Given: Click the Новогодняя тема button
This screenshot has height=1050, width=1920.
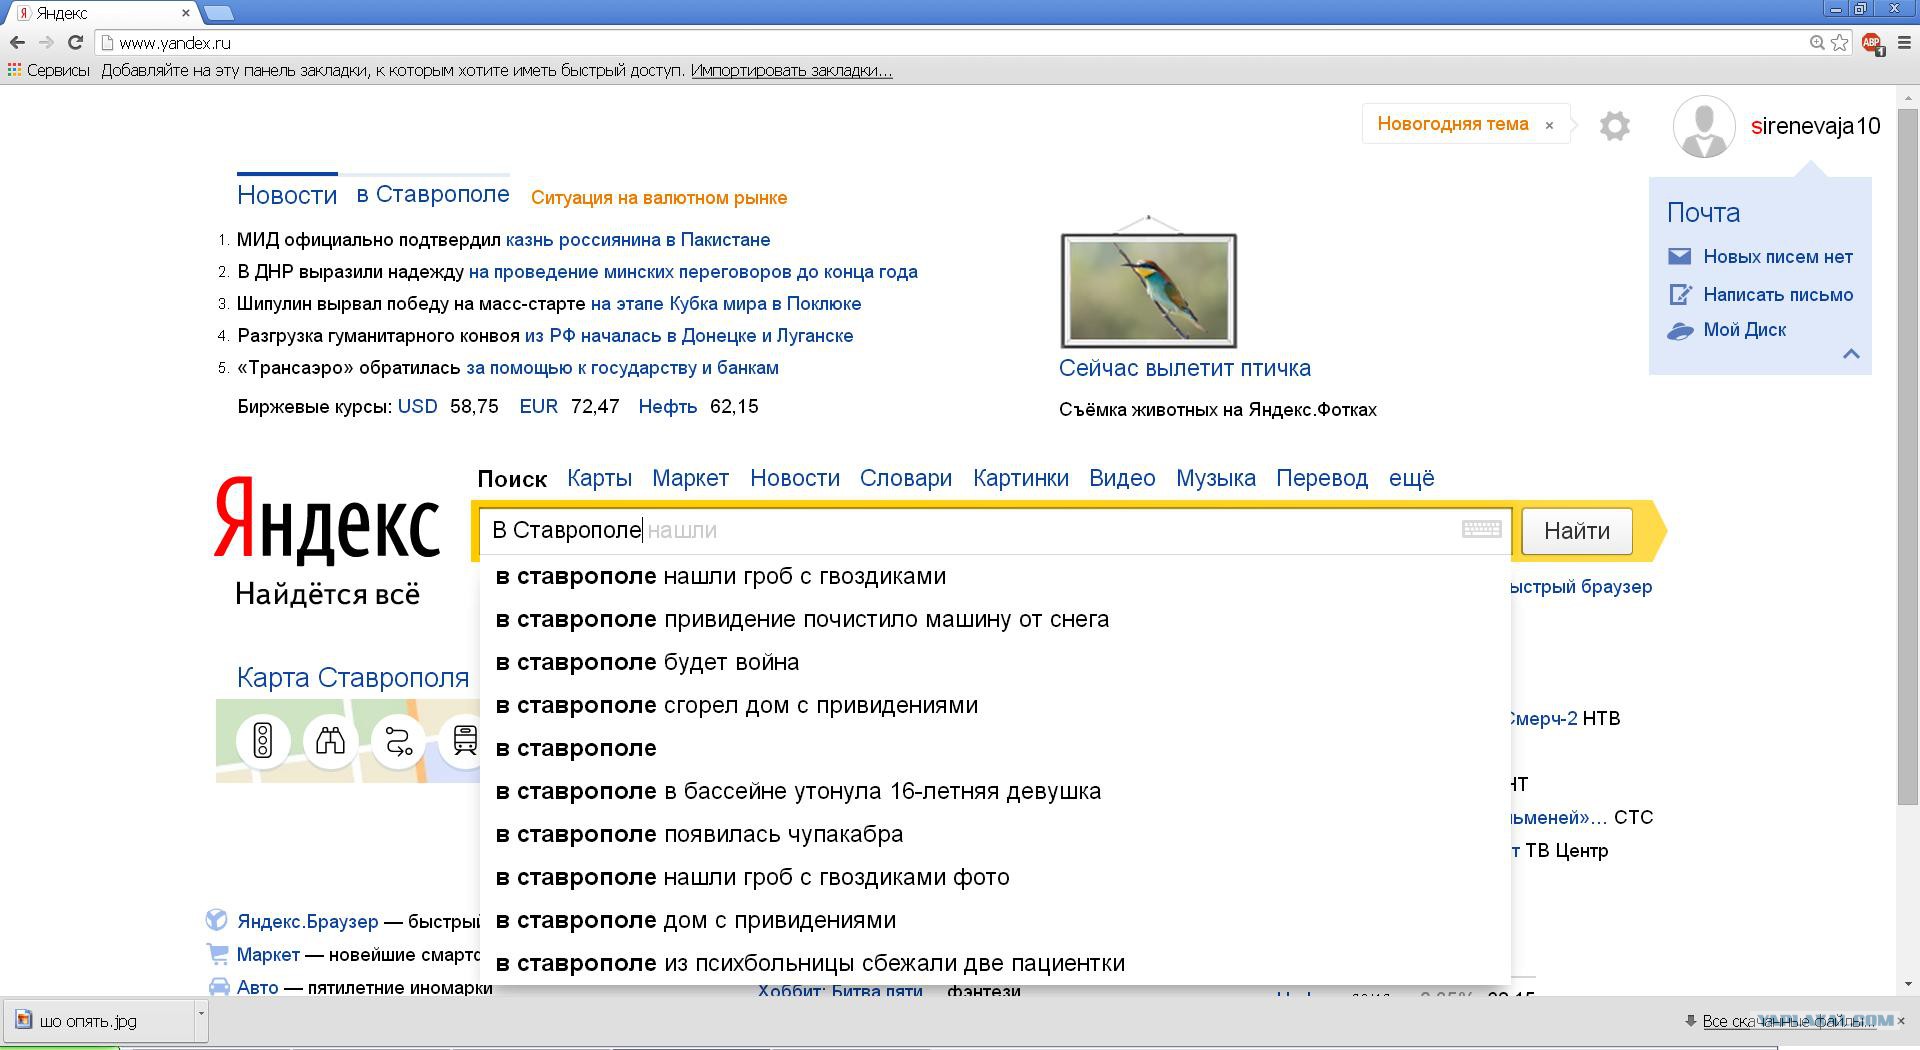Looking at the screenshot, I should coord(1453,124).
